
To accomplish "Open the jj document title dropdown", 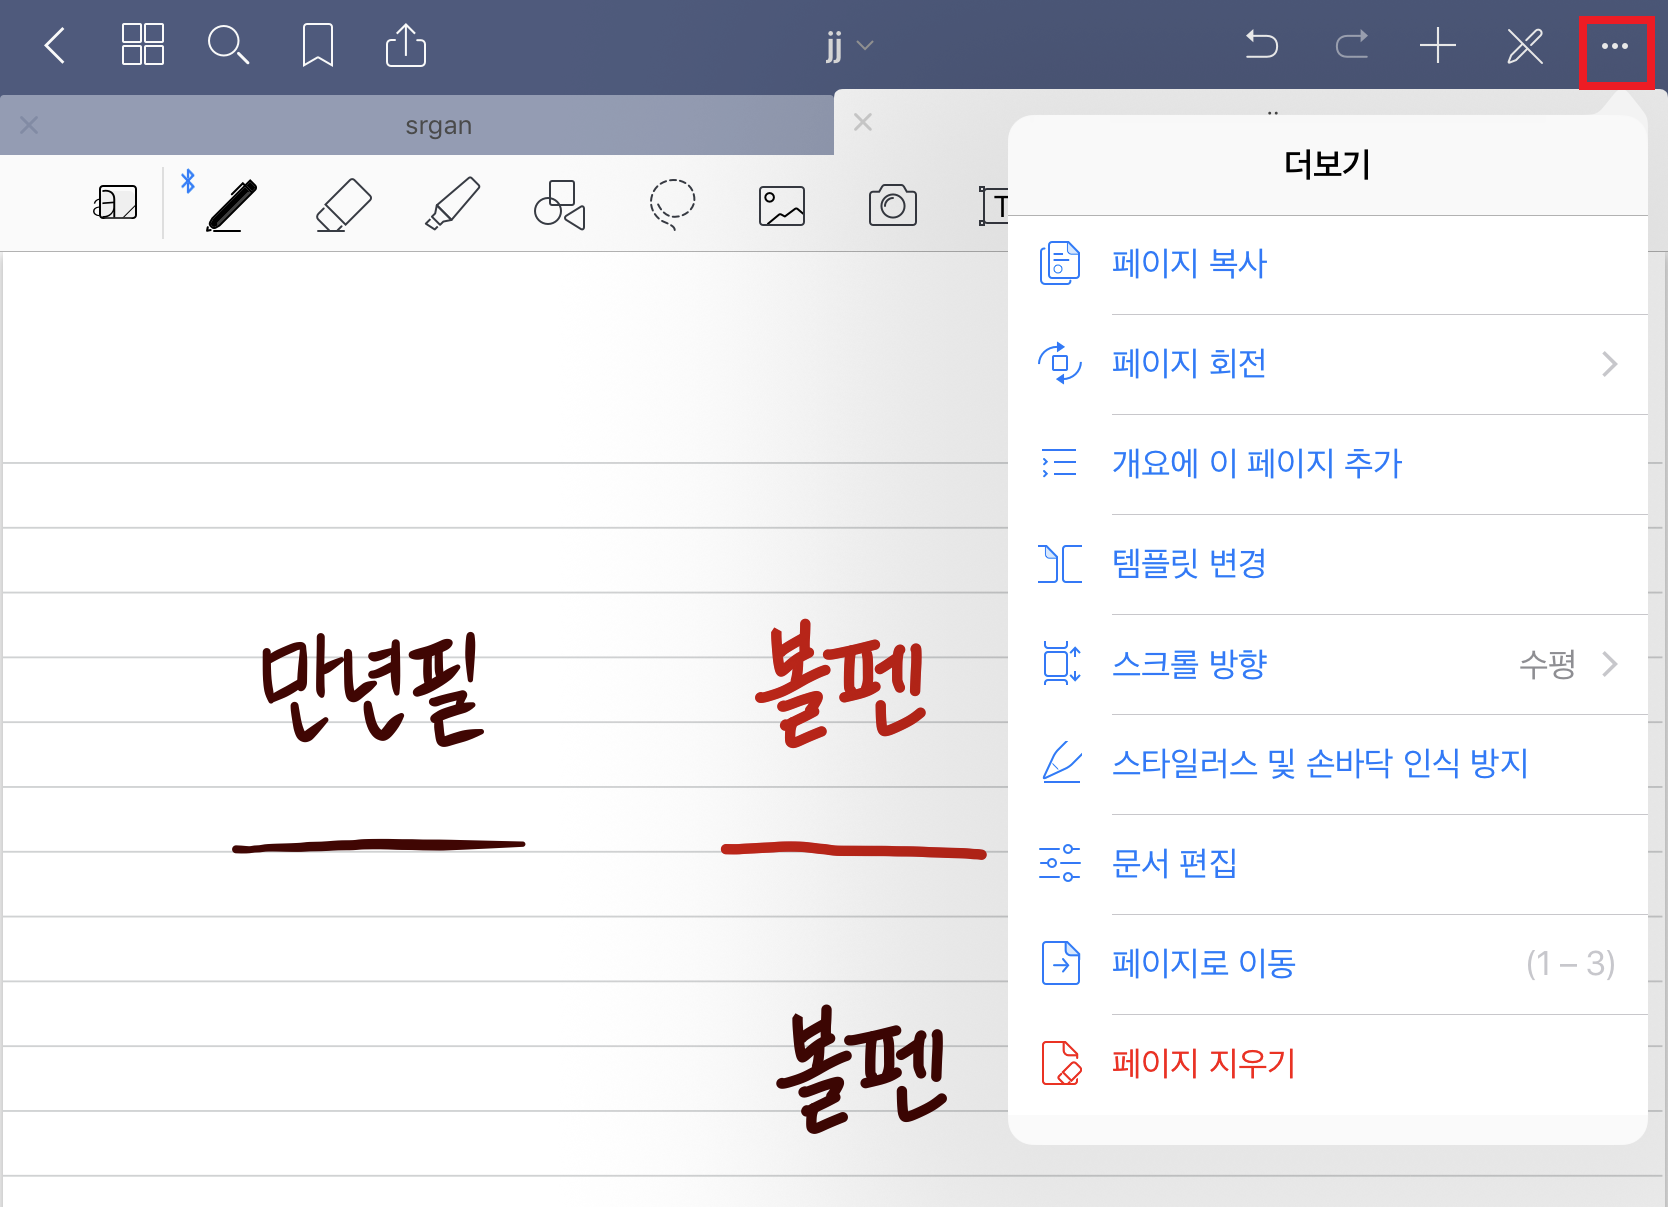I will [850, 46].
